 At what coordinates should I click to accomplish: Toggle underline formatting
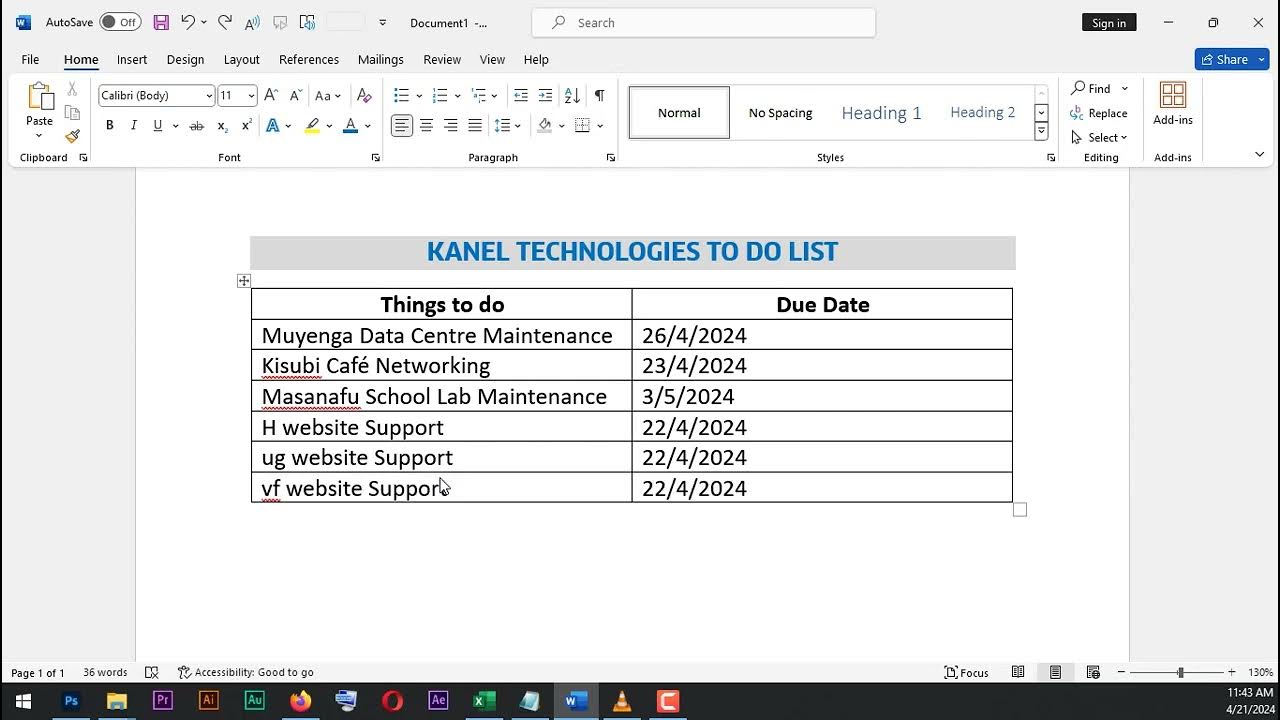(x=157, y=126)
